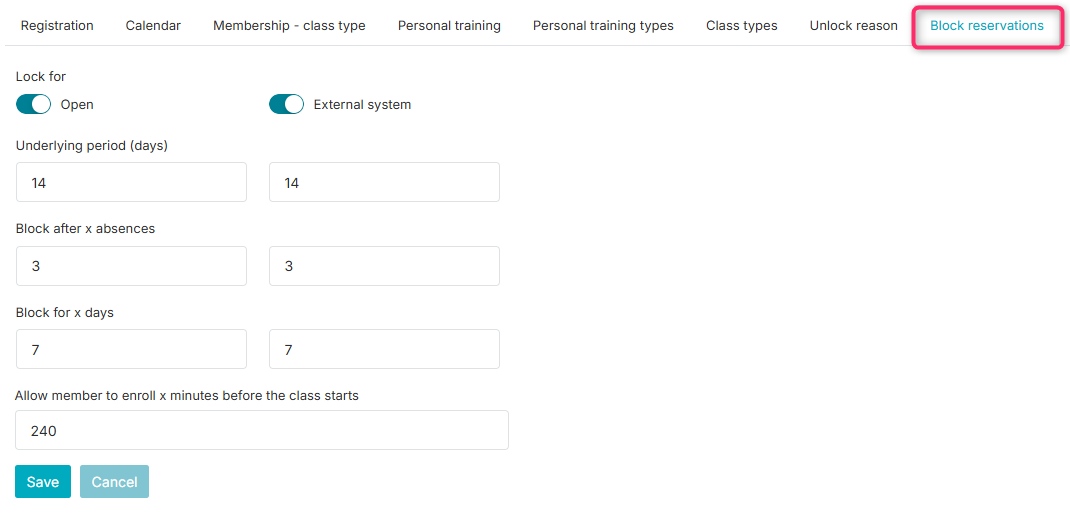Focus Block for x days External field

point(384,349)
